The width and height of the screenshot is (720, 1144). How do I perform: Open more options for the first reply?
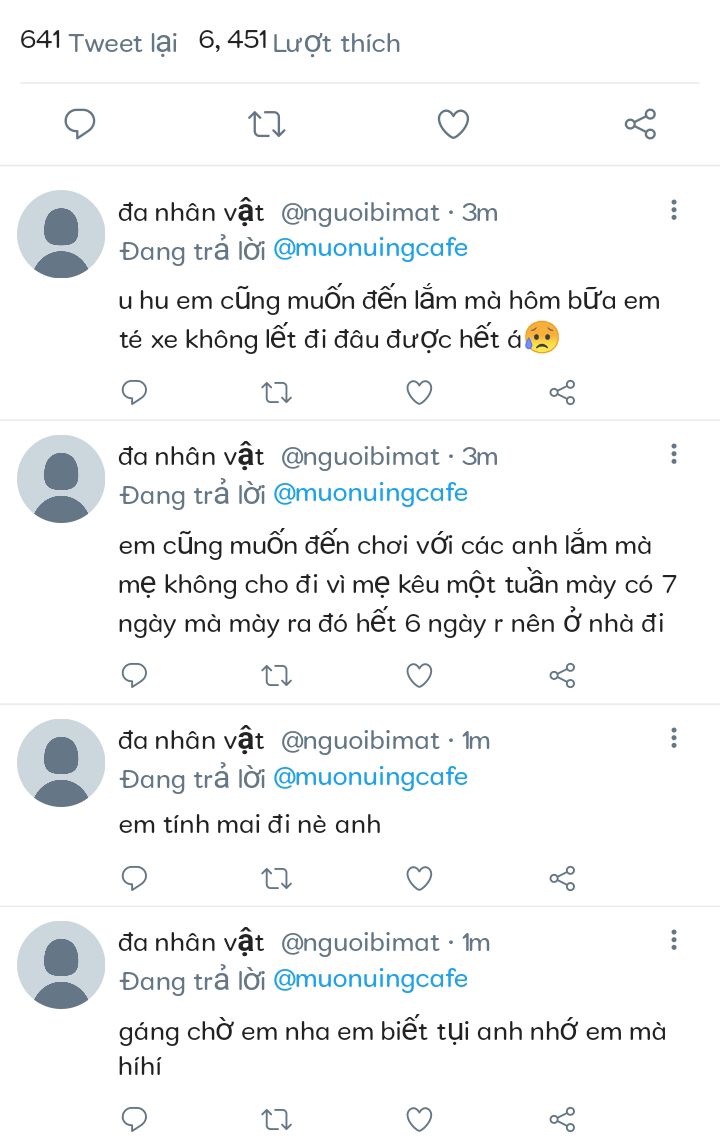[x=674, y=210]
